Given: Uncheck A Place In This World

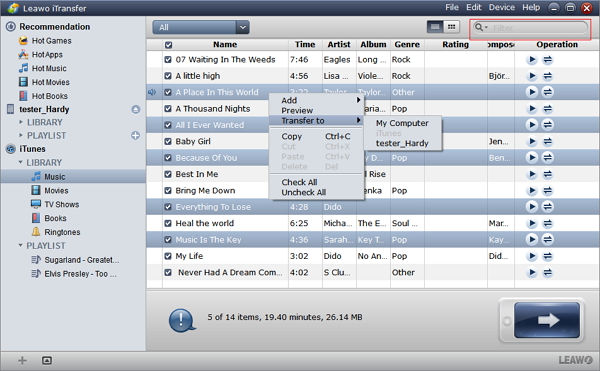Looking at the screenshot, I should tap(168, 92).
